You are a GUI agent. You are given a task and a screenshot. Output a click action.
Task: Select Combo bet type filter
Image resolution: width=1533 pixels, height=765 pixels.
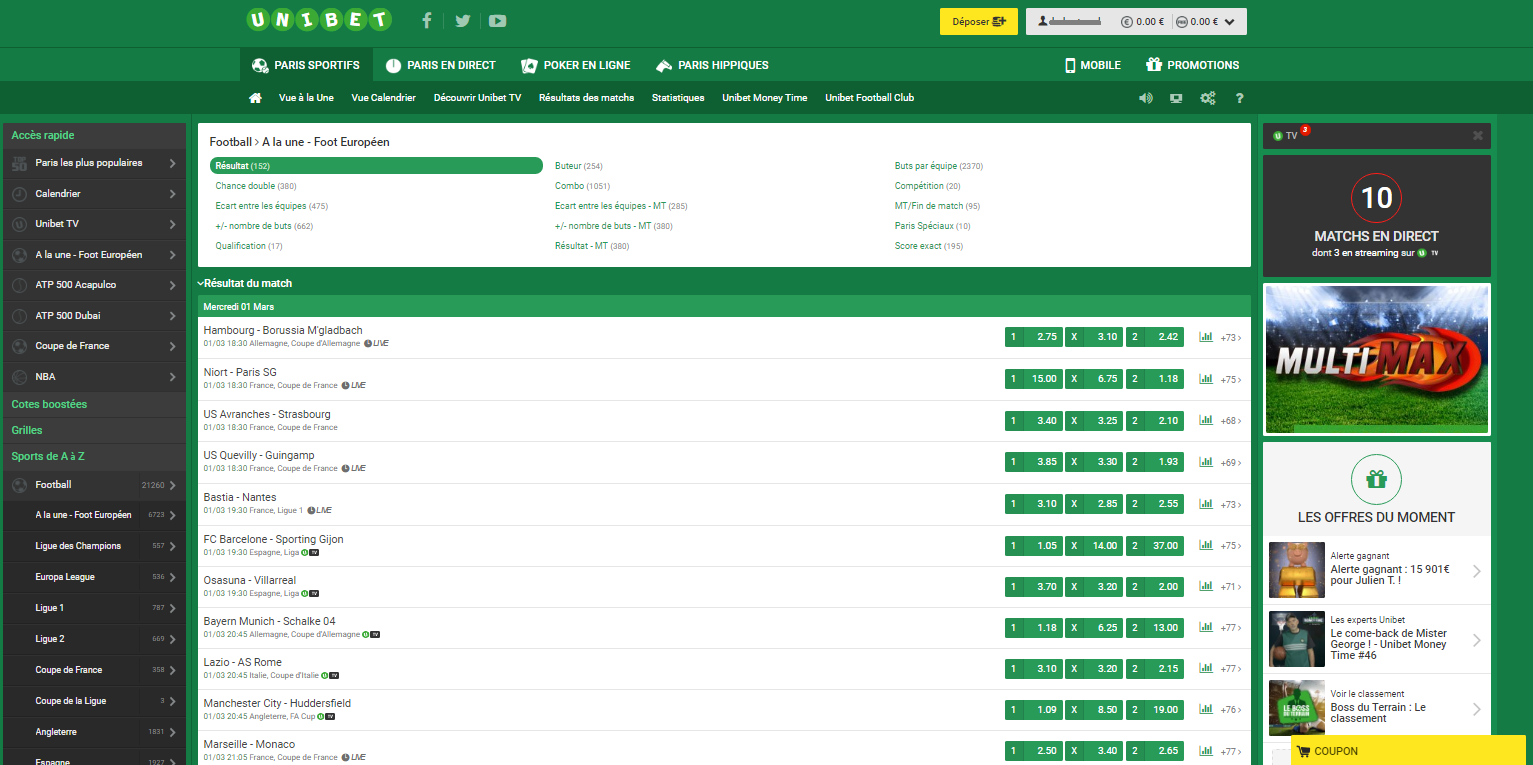(x=582, y=186)
